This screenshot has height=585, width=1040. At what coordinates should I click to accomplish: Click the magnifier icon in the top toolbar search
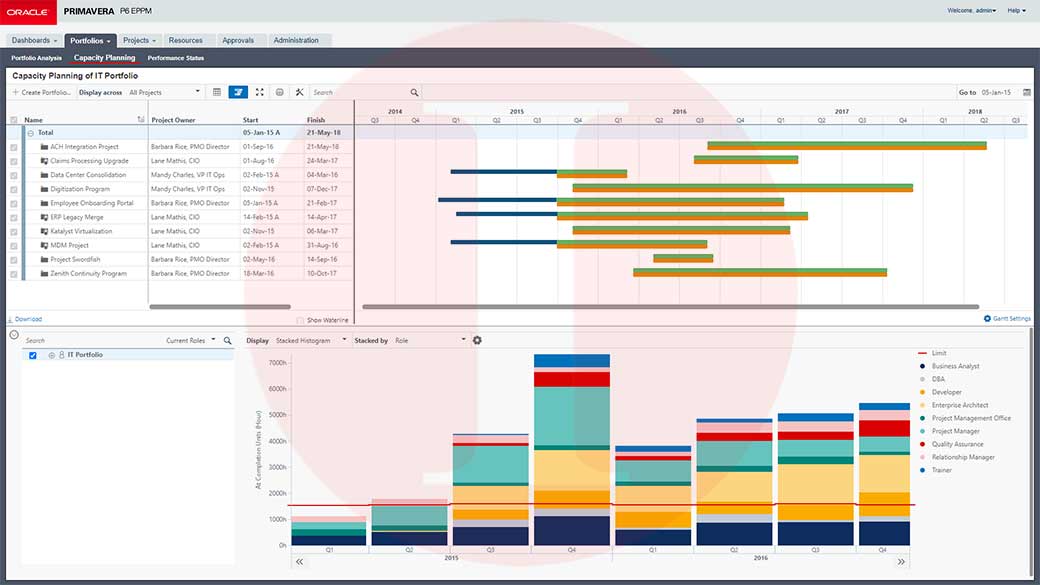tap(415, 92)
